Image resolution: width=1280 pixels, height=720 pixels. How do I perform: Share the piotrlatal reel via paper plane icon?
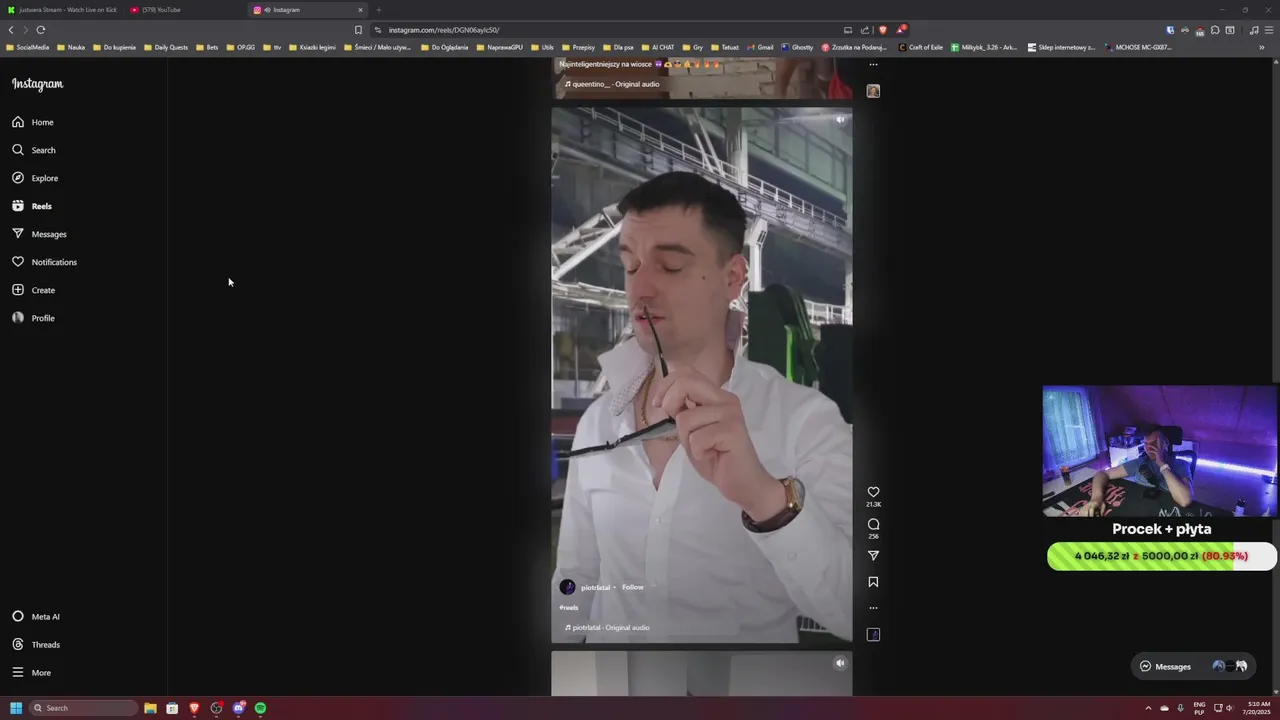pyautogui.click(x=873, y=555)
